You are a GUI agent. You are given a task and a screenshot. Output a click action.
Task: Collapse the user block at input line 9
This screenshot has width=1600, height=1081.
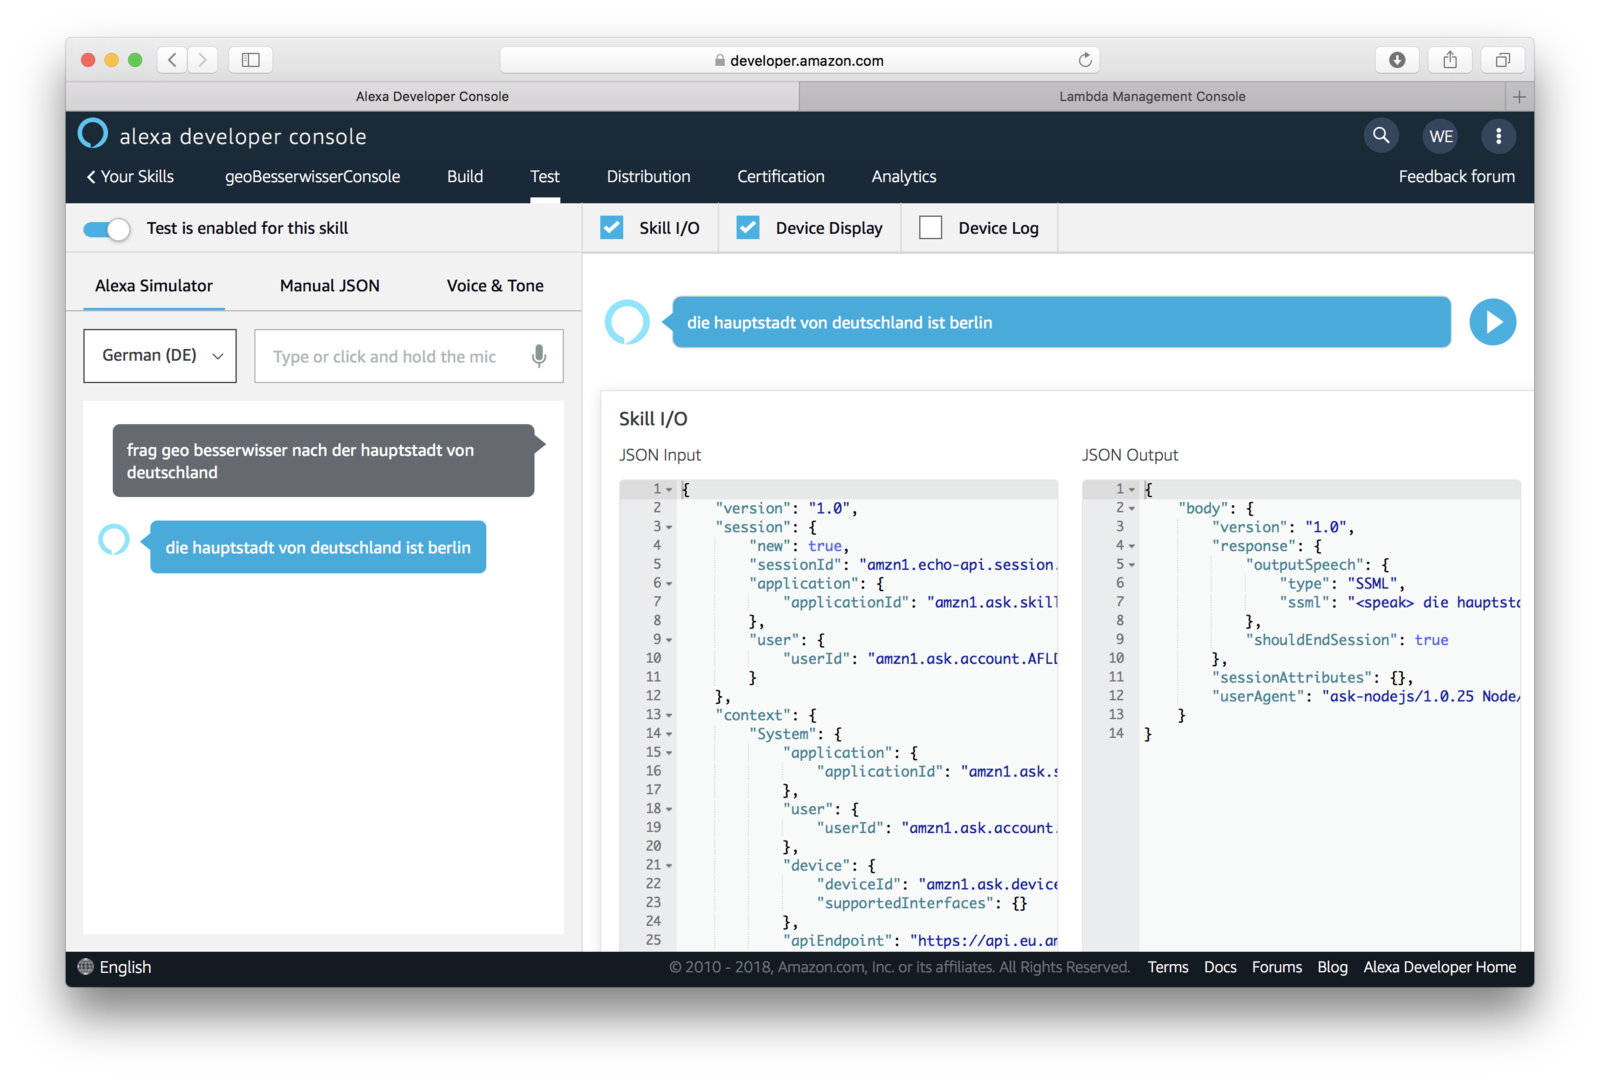click(669, 640)
